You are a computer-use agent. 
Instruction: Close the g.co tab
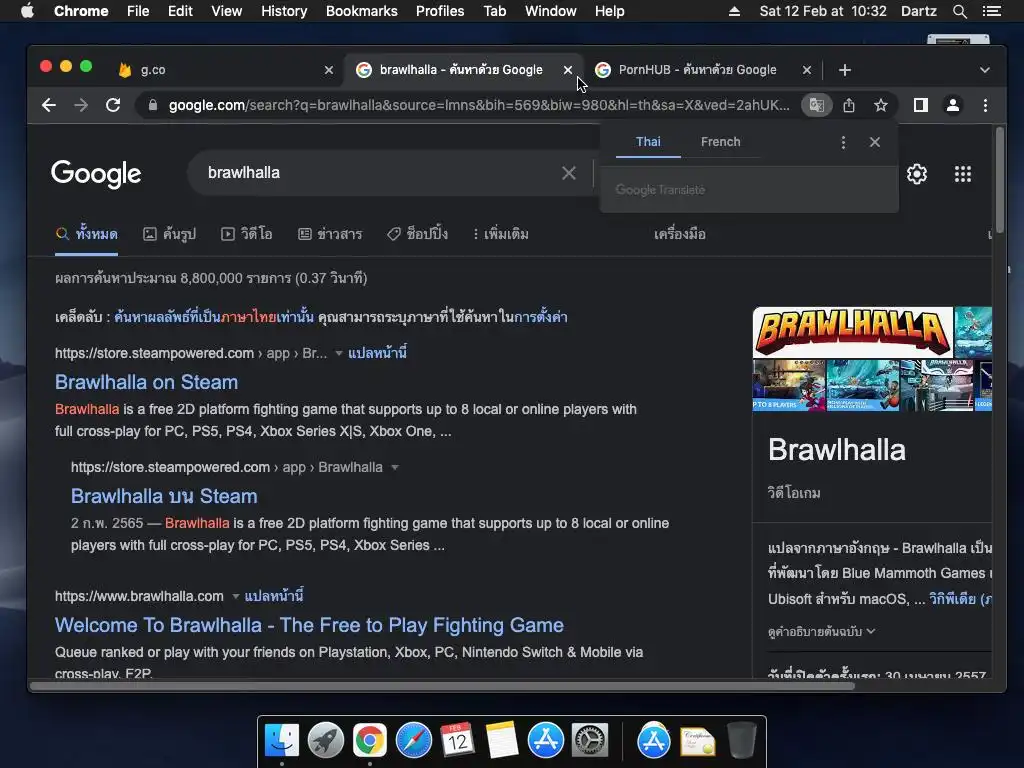tap(328, 70)
